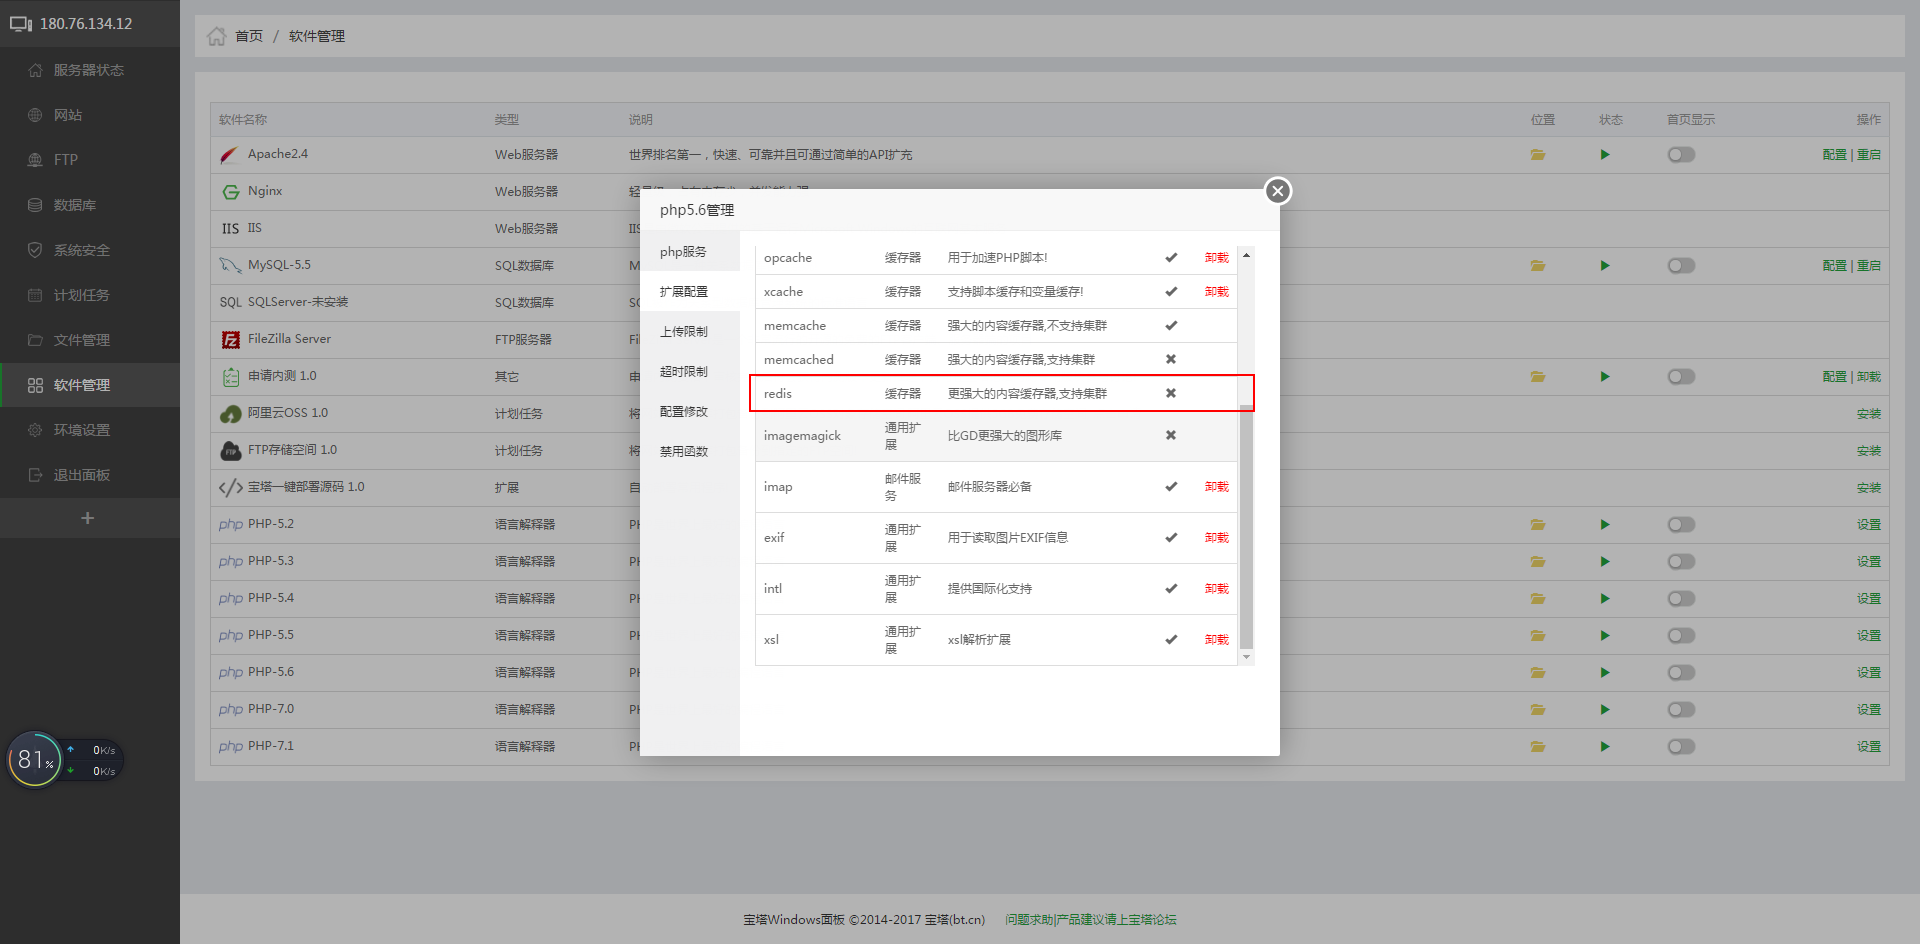Screen dimensions: 1920x944
Task: Toggle Apache2.4 homepage display switch
Action: tap(1681, 155)
